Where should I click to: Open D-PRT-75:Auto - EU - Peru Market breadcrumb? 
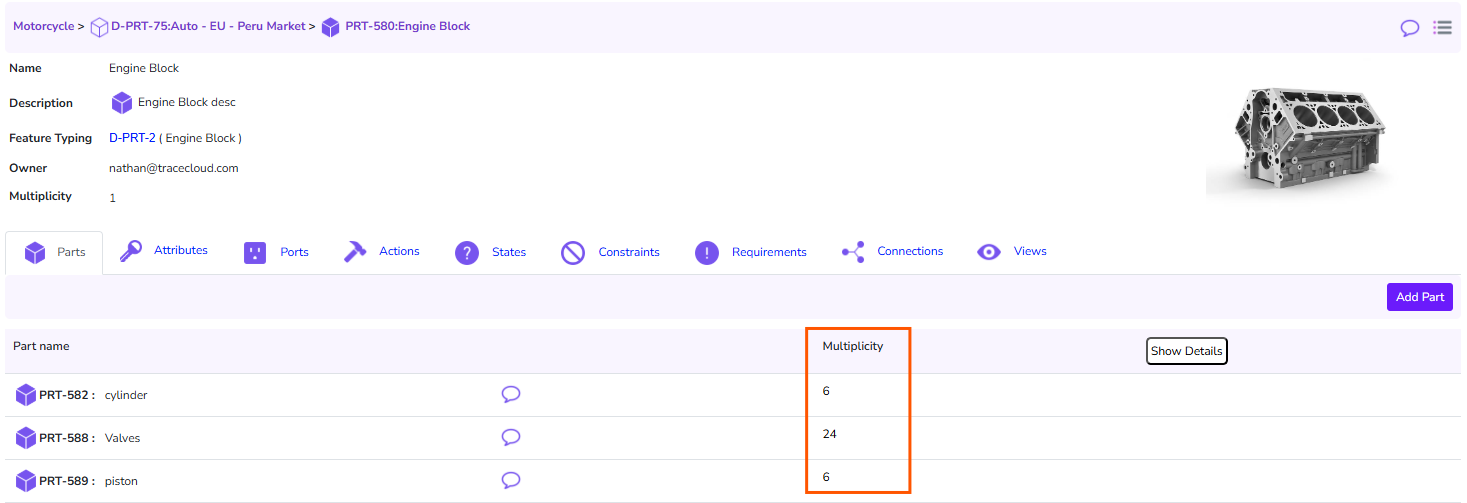point(208,26)
